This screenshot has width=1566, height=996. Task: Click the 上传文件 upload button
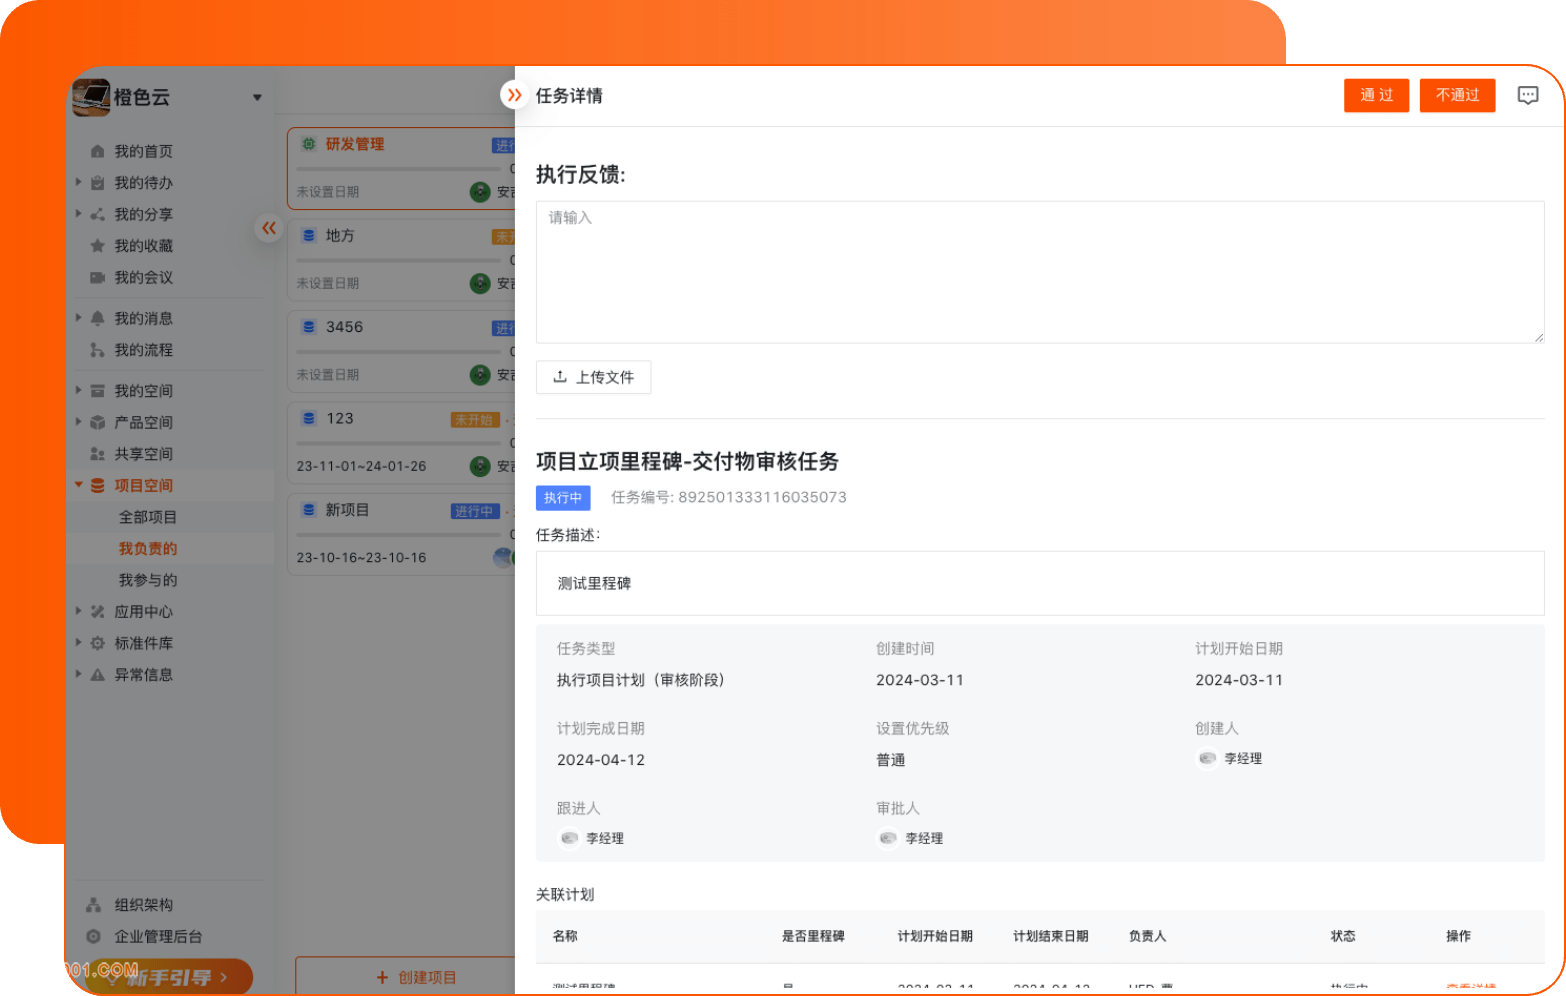pos(593,377)
